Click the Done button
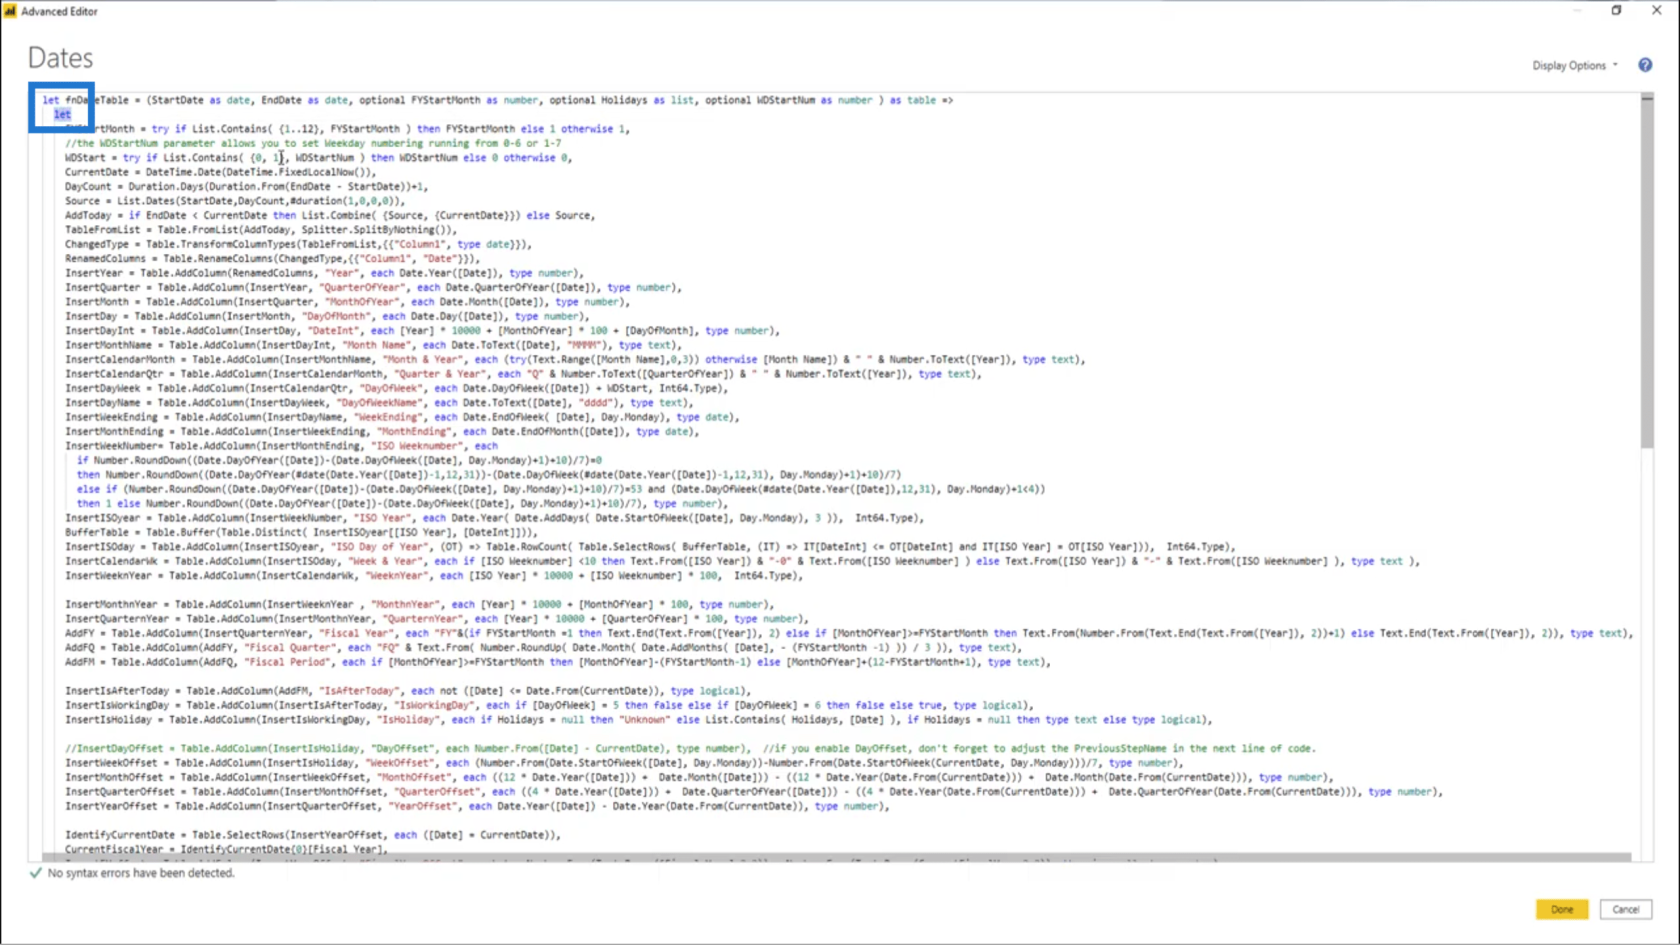1680x945 pixels. point(1562,909)
